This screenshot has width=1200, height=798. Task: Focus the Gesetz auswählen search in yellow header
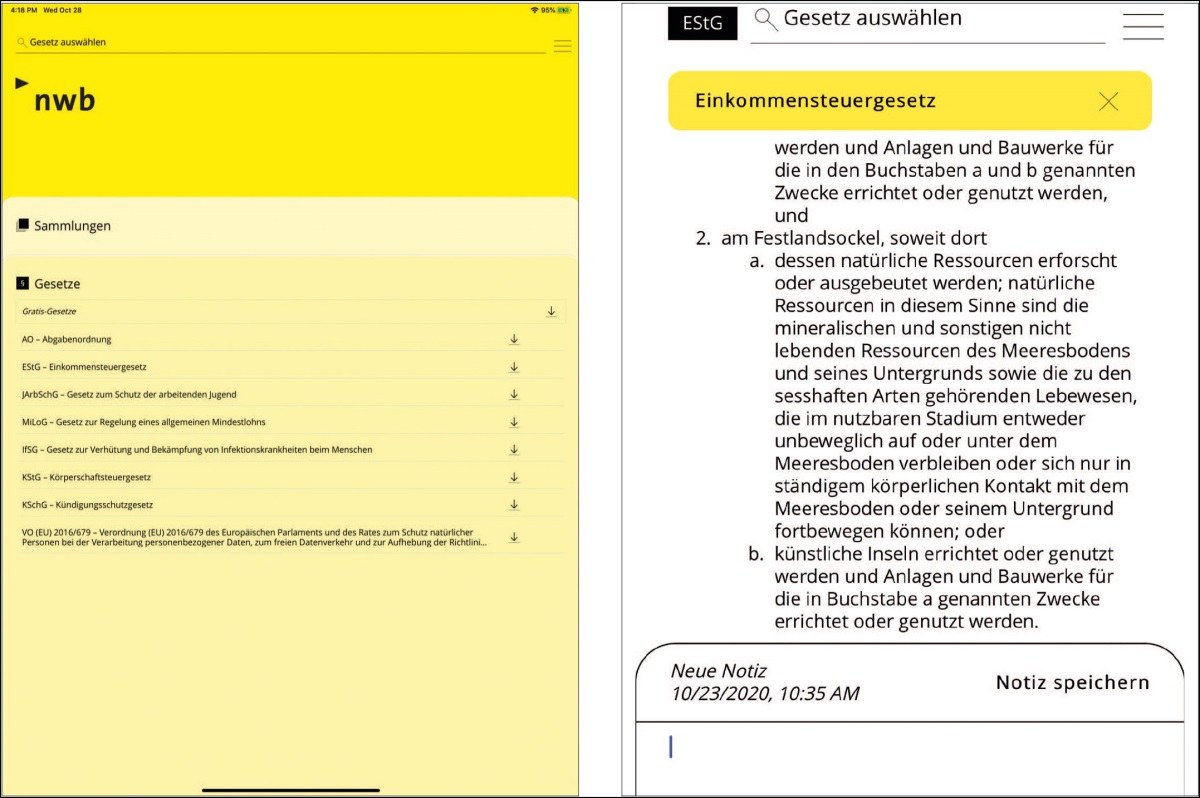pos(280,43)
